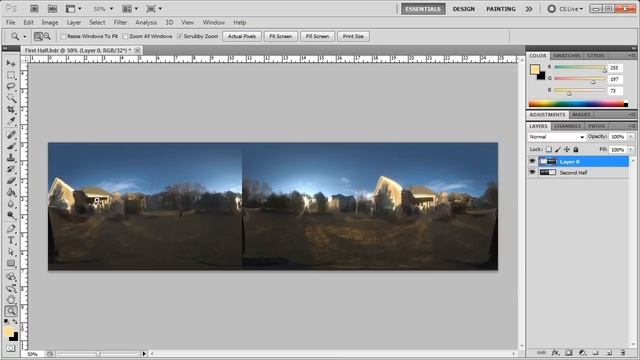Select the Zoom tool in toolbox
Image resolution: width=640 pixels, height=360 pixels.
(x=11, y=311)
